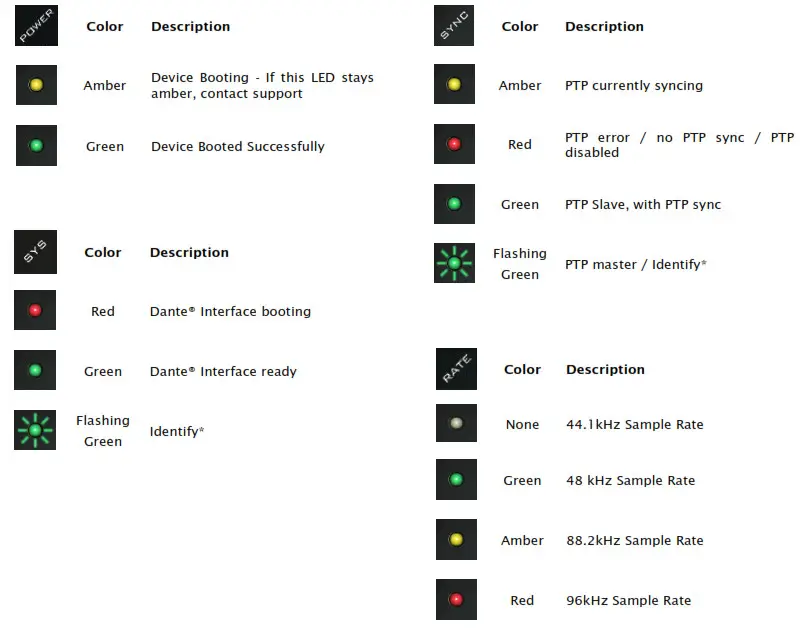800x628 pixels.
Task: Click the unlit 44.1kHz Sample Rate LED
Action: pyautogui.click(x=456, y=423)
